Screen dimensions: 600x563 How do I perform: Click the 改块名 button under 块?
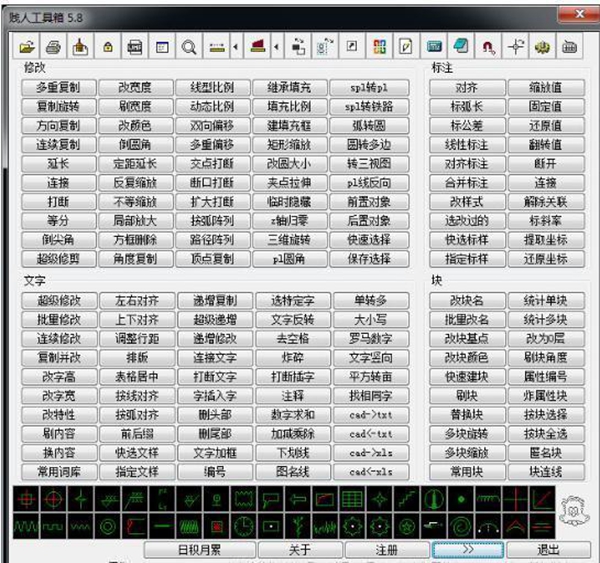(466, 301)
